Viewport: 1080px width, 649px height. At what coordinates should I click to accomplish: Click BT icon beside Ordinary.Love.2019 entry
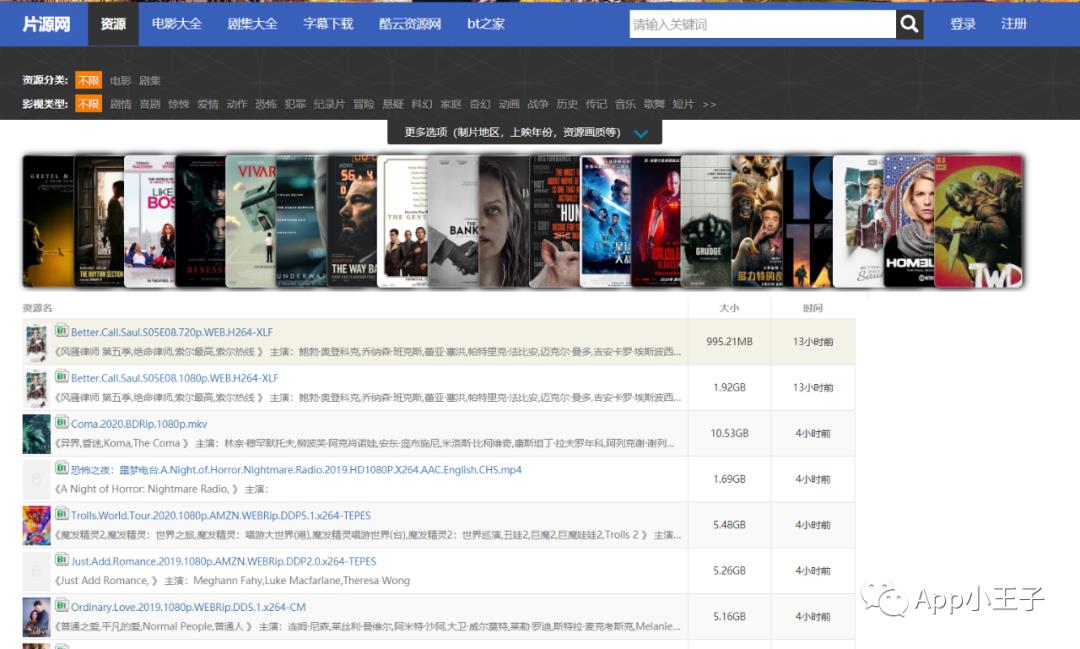62,606
